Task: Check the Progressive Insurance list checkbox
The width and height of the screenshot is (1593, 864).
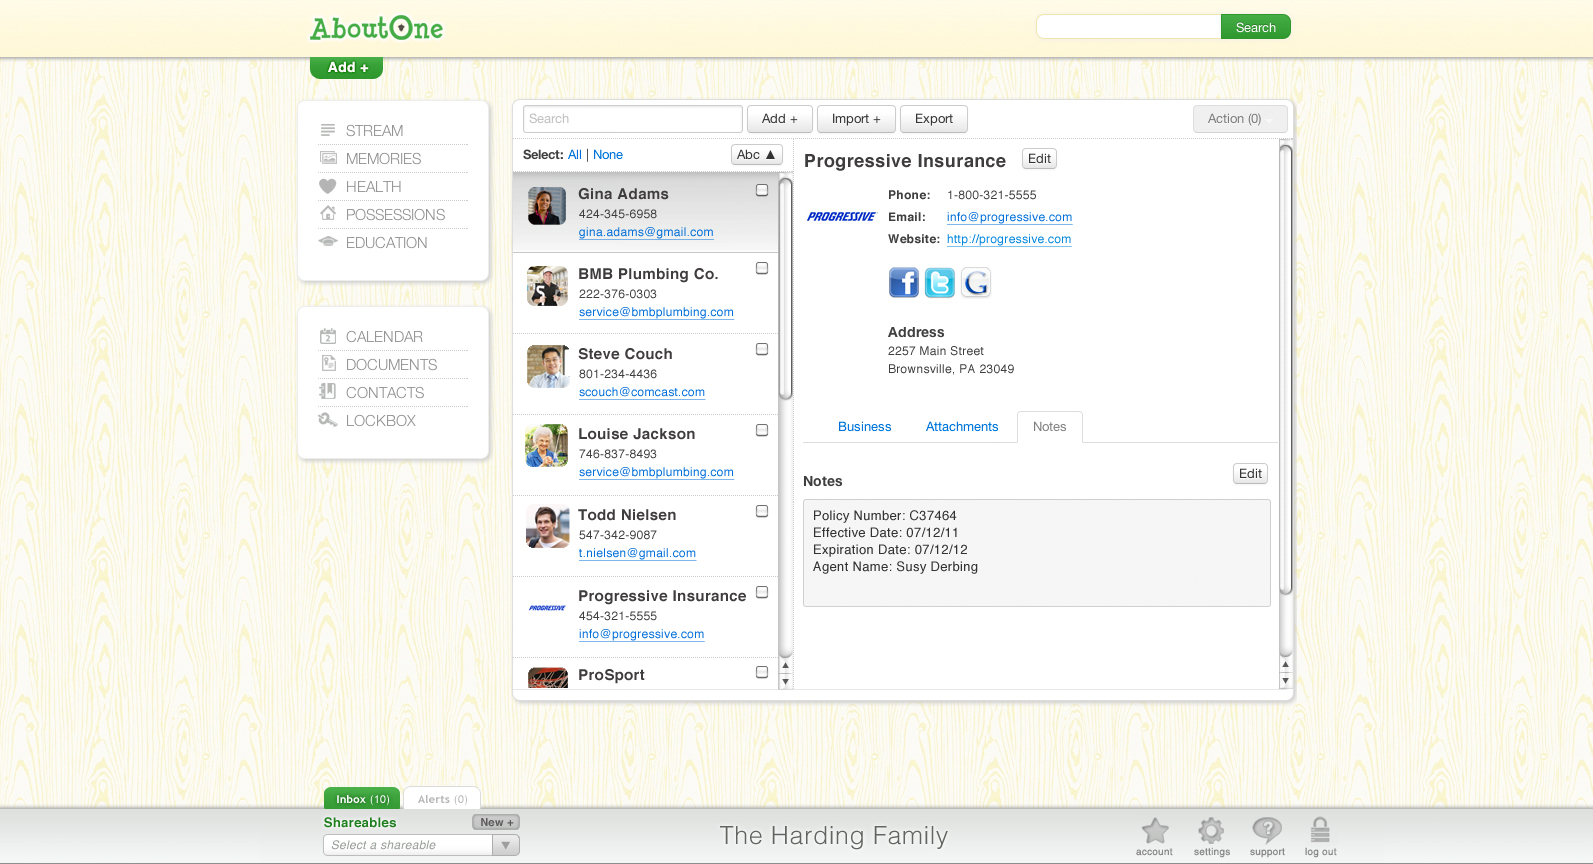Action: pyautogui.click(x=762, y=592)
